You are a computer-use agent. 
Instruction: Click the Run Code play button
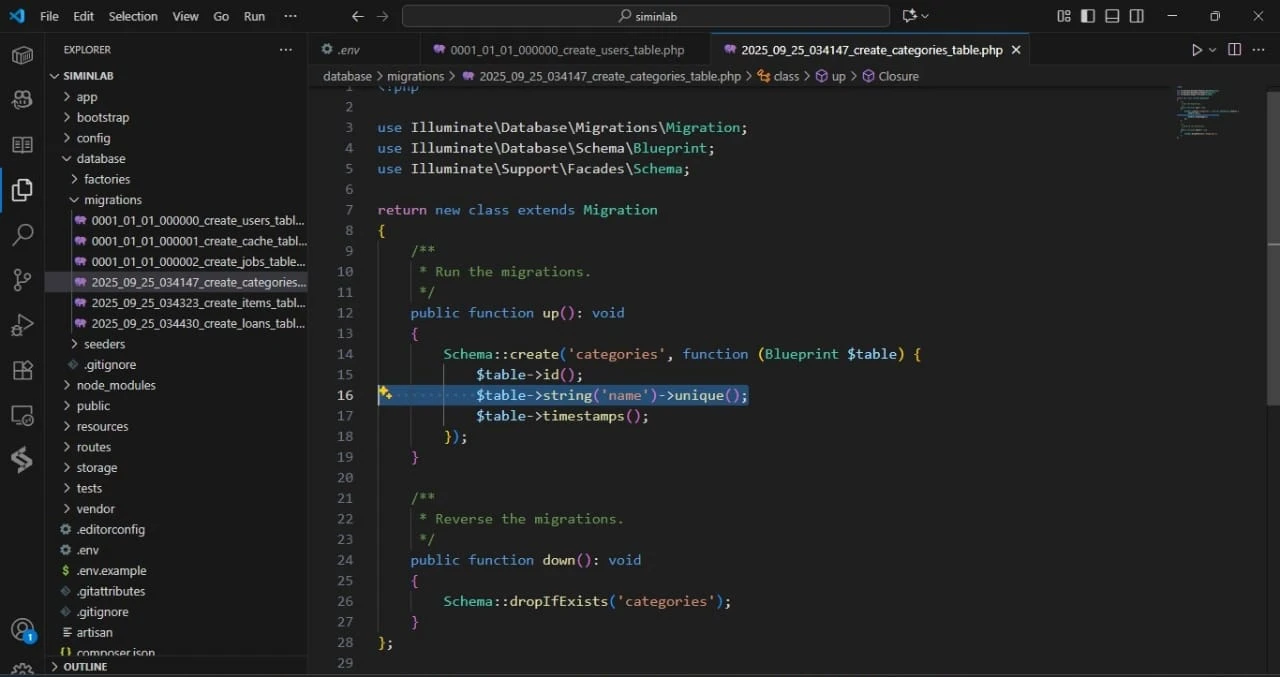pyautogui.click(x=1197, y=50)
